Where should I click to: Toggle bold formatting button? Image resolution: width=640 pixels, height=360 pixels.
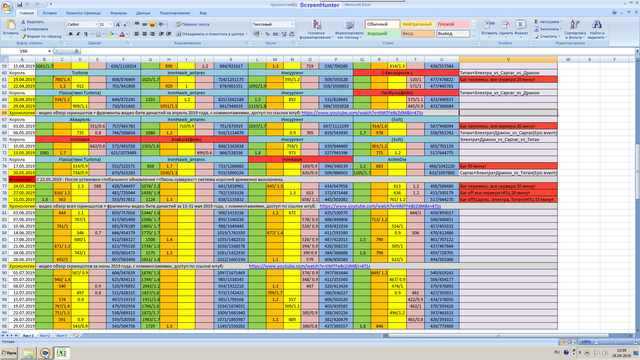(x=70, y=34)
